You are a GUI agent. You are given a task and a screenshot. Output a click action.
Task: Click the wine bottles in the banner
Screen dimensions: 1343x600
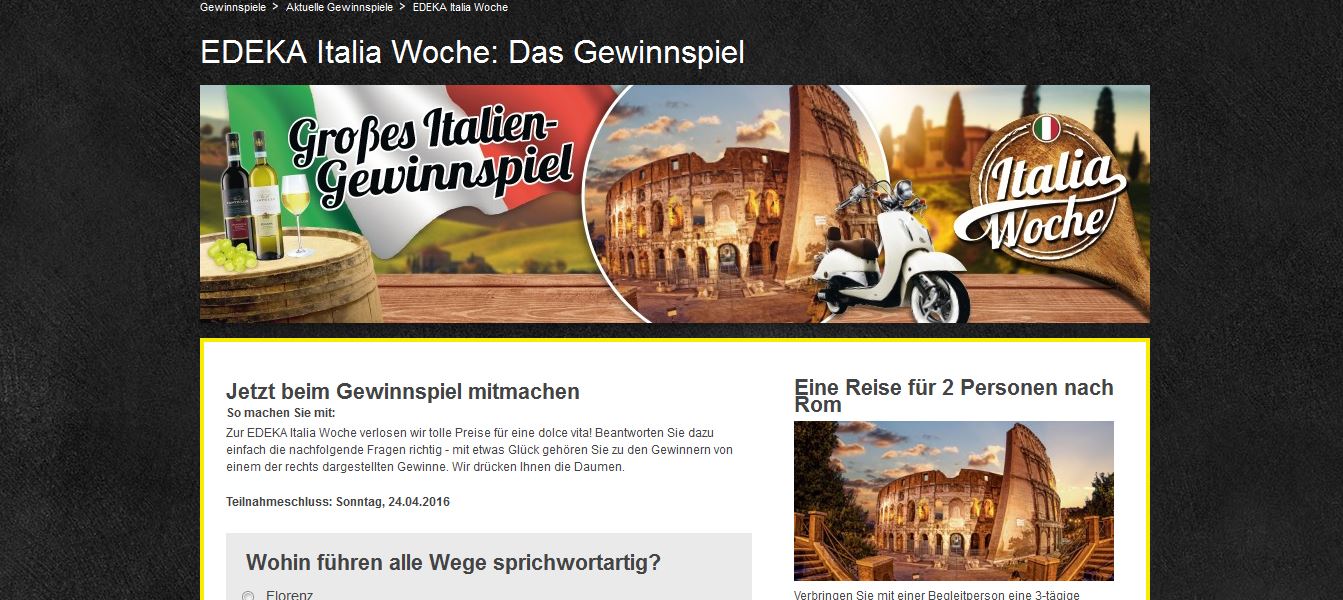click(x=250, y=195)
